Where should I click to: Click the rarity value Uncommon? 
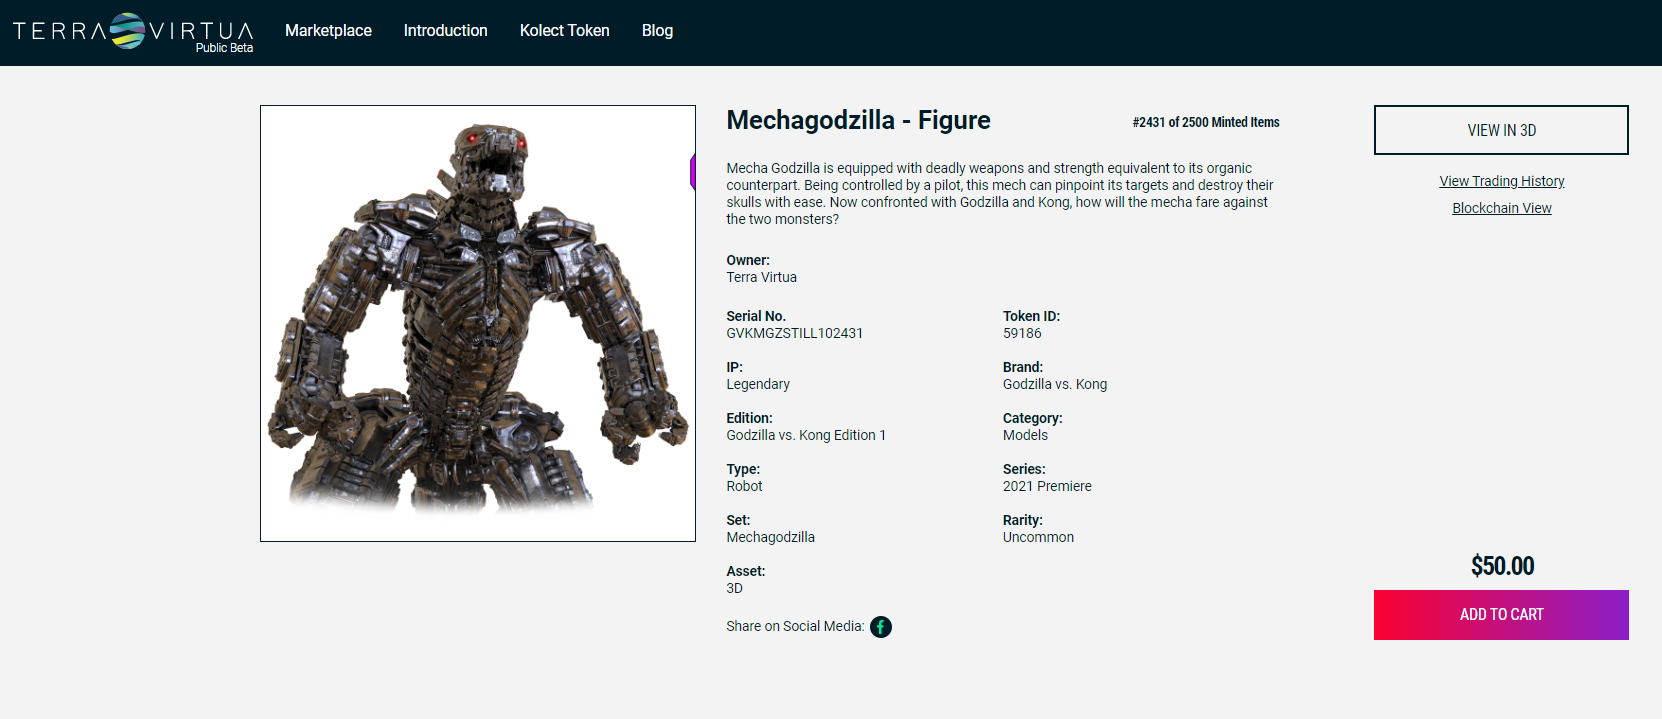pyautogui.click(x=1038, y=537)
